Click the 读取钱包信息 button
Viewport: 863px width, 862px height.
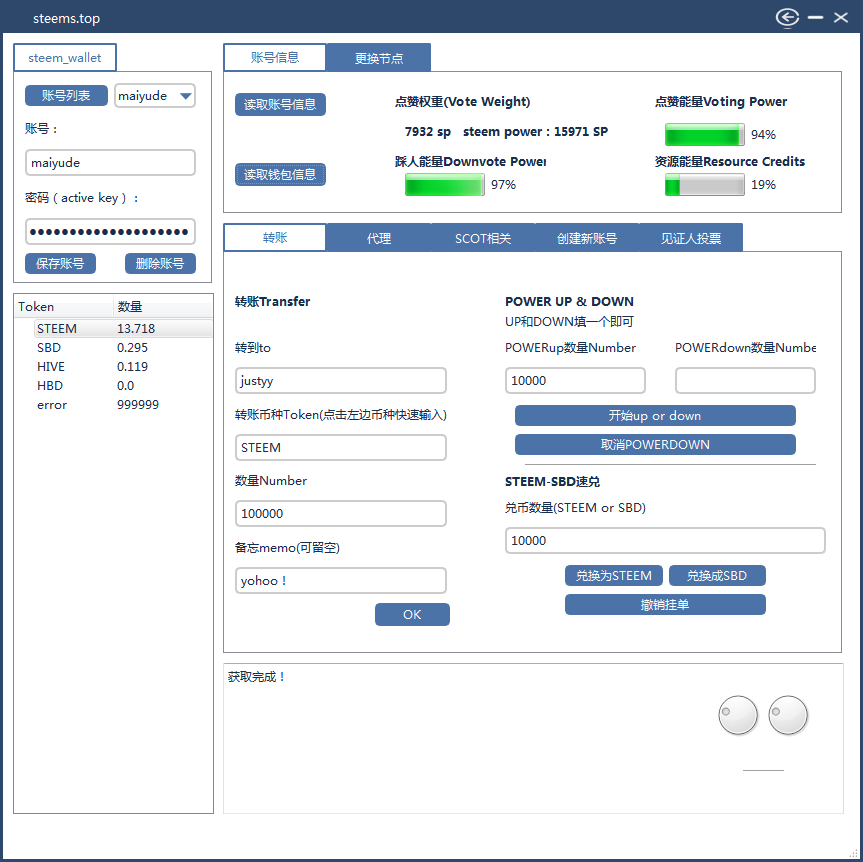pyautogui.click(x=280, y=174)
